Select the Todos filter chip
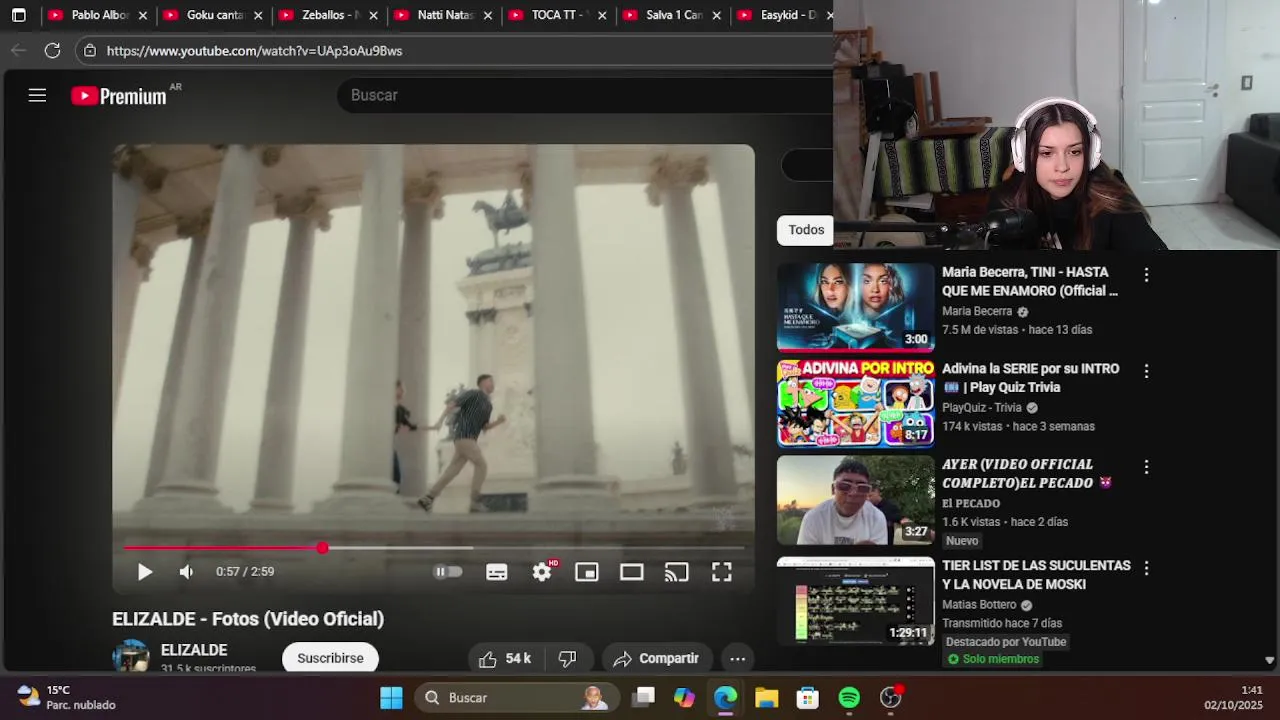Viewport: 1280px width, 720px height. 806,230
